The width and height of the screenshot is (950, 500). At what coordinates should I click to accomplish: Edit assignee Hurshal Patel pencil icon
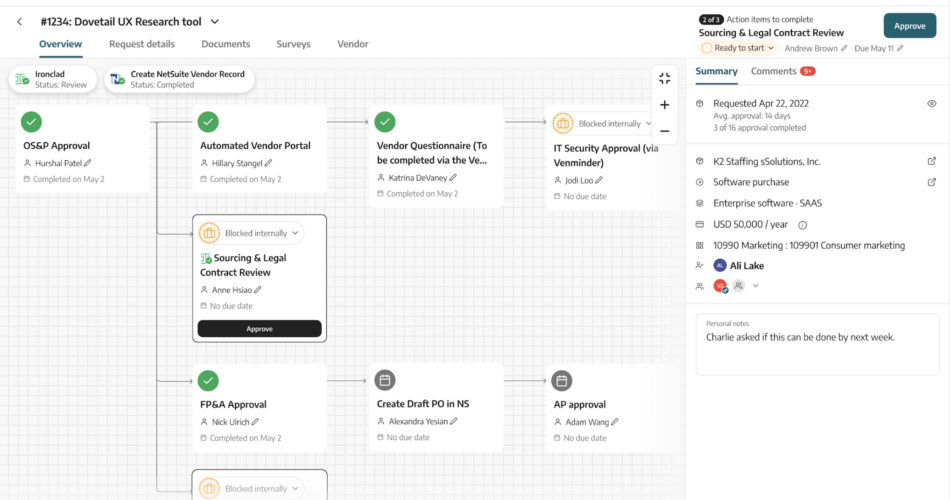(87, 163)
